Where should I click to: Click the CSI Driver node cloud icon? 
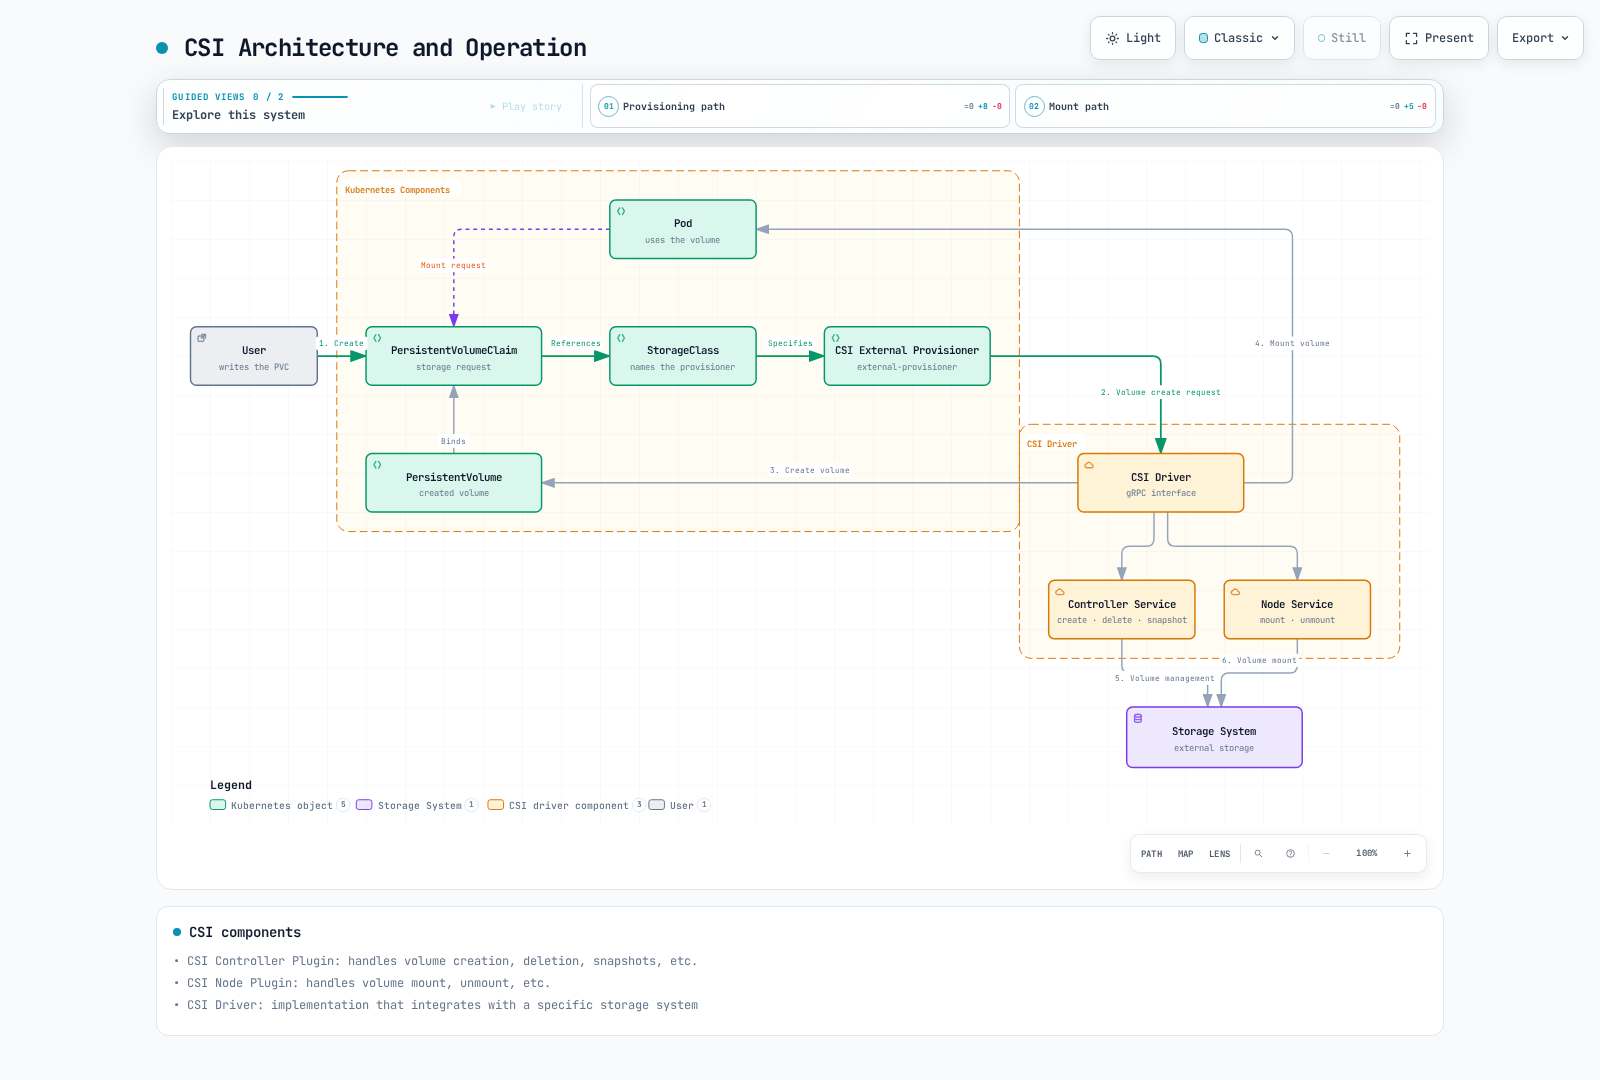point(1089,465)
